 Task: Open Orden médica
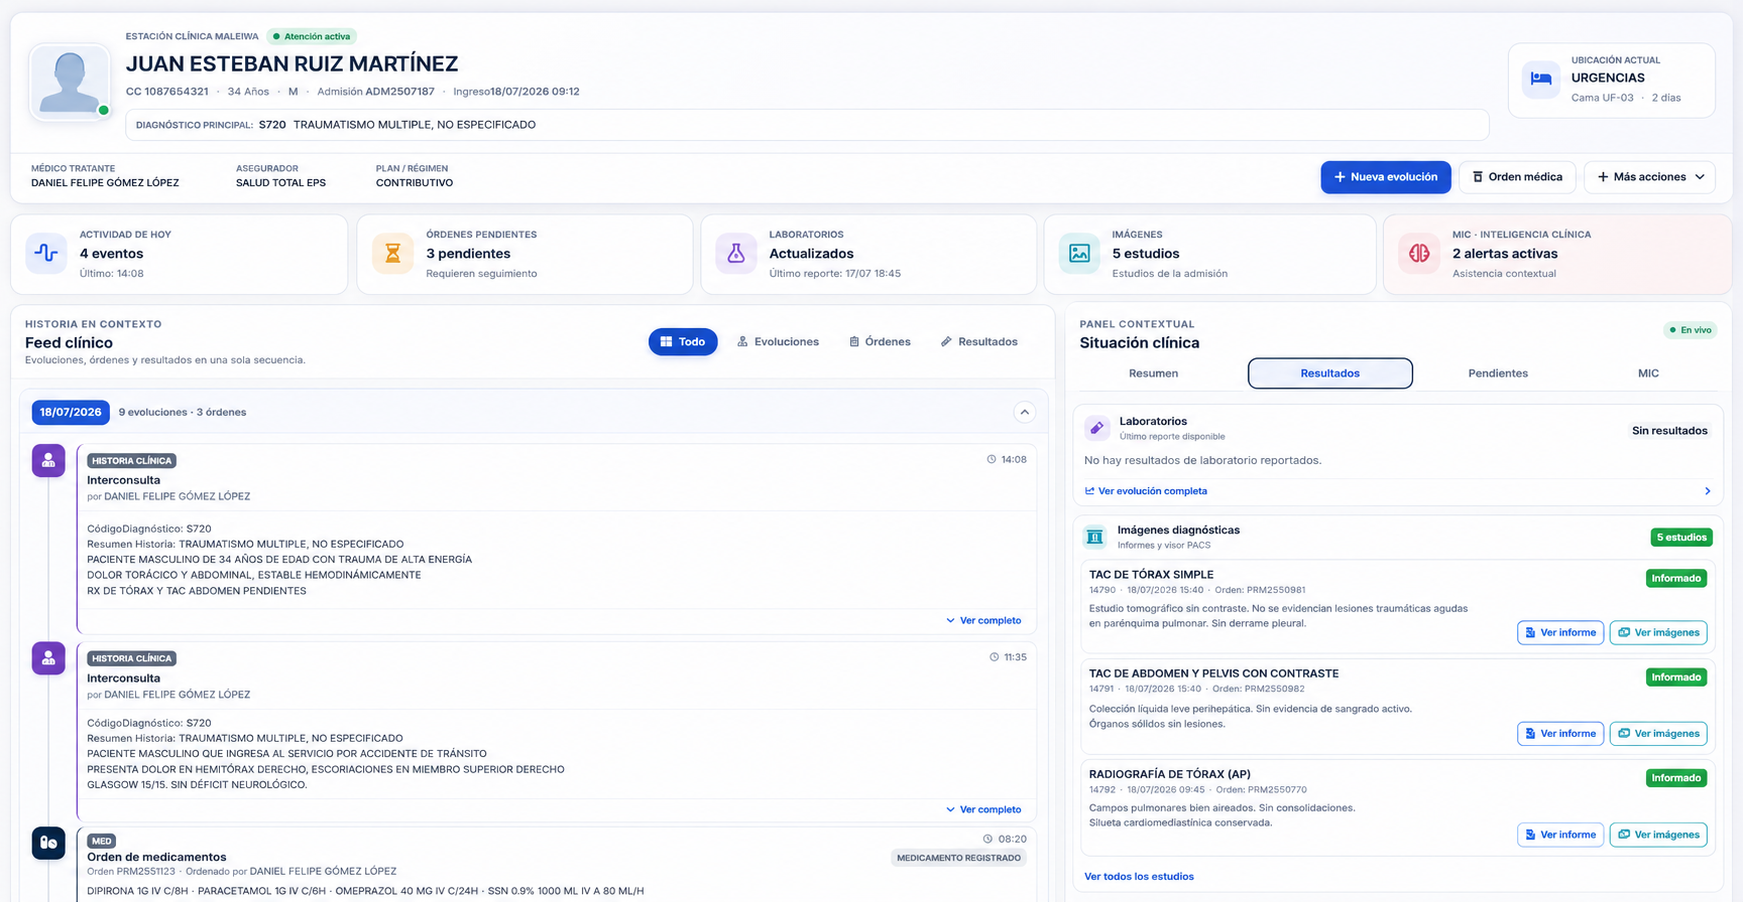[1517, 177]
